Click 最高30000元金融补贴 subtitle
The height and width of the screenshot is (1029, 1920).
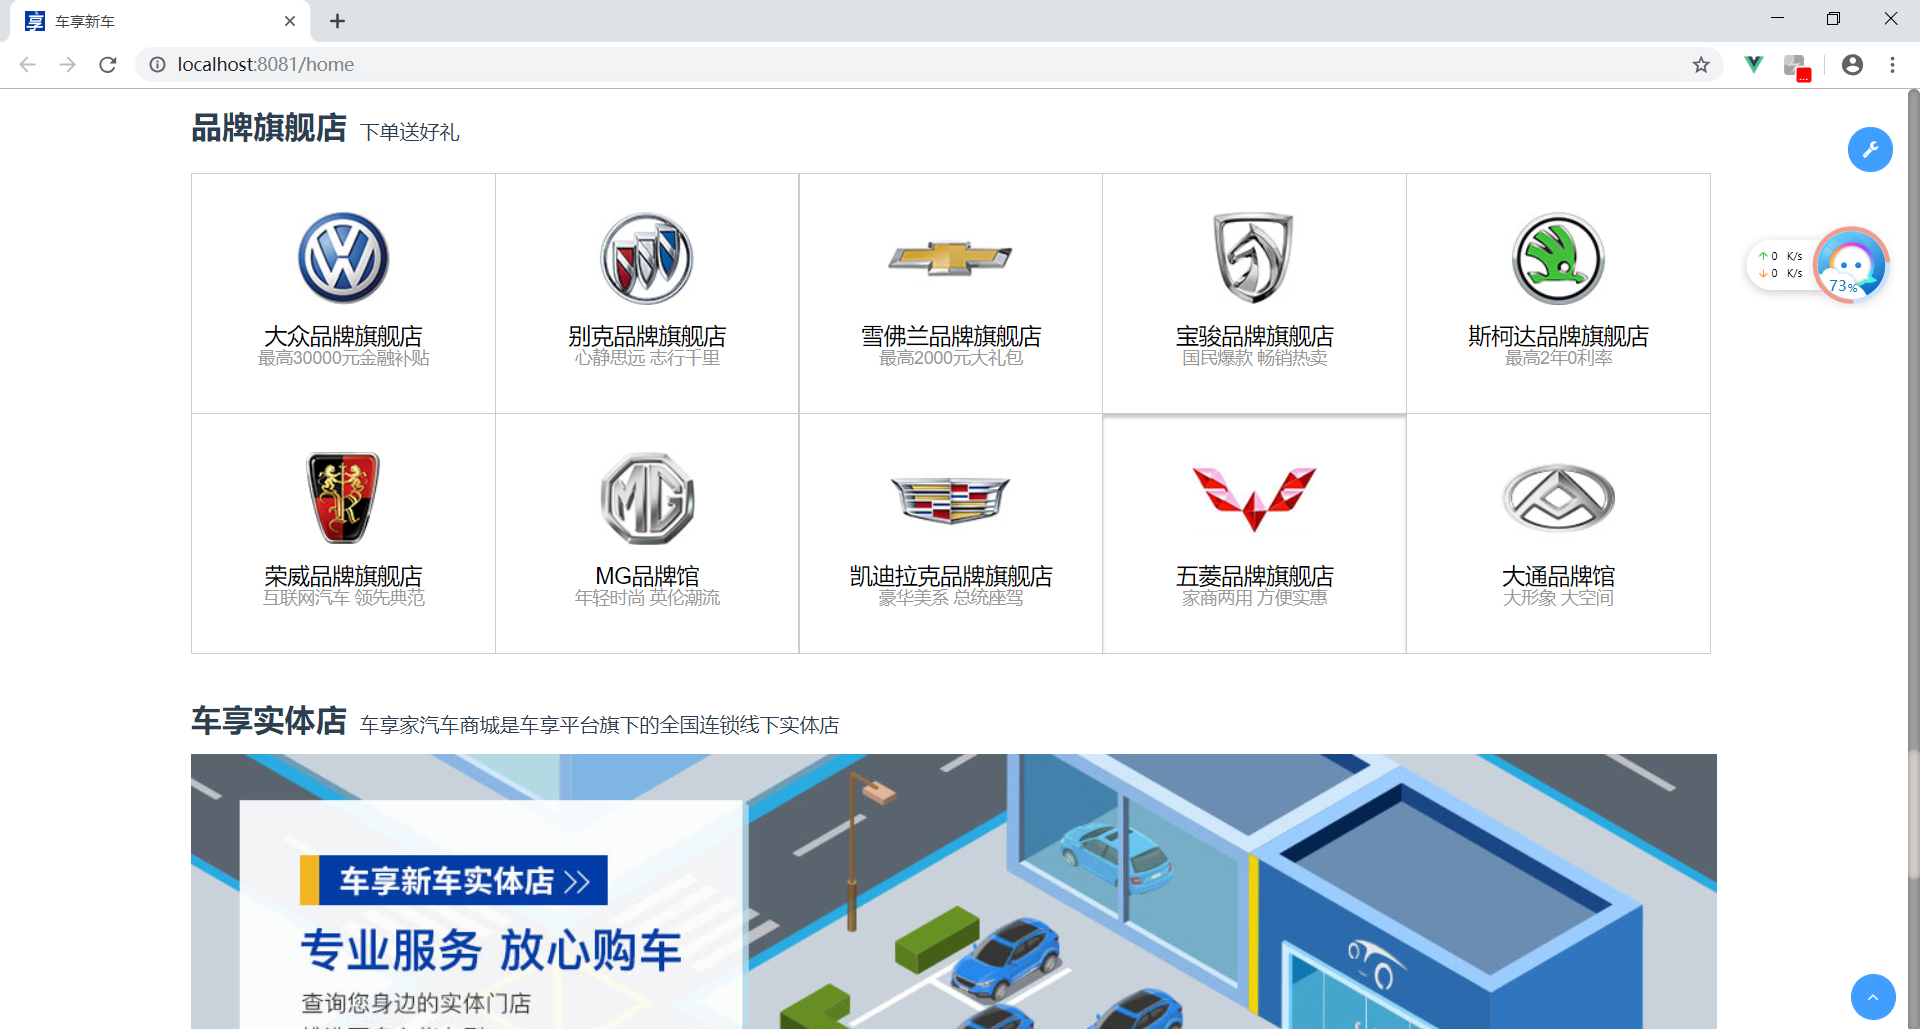(343, 358)
